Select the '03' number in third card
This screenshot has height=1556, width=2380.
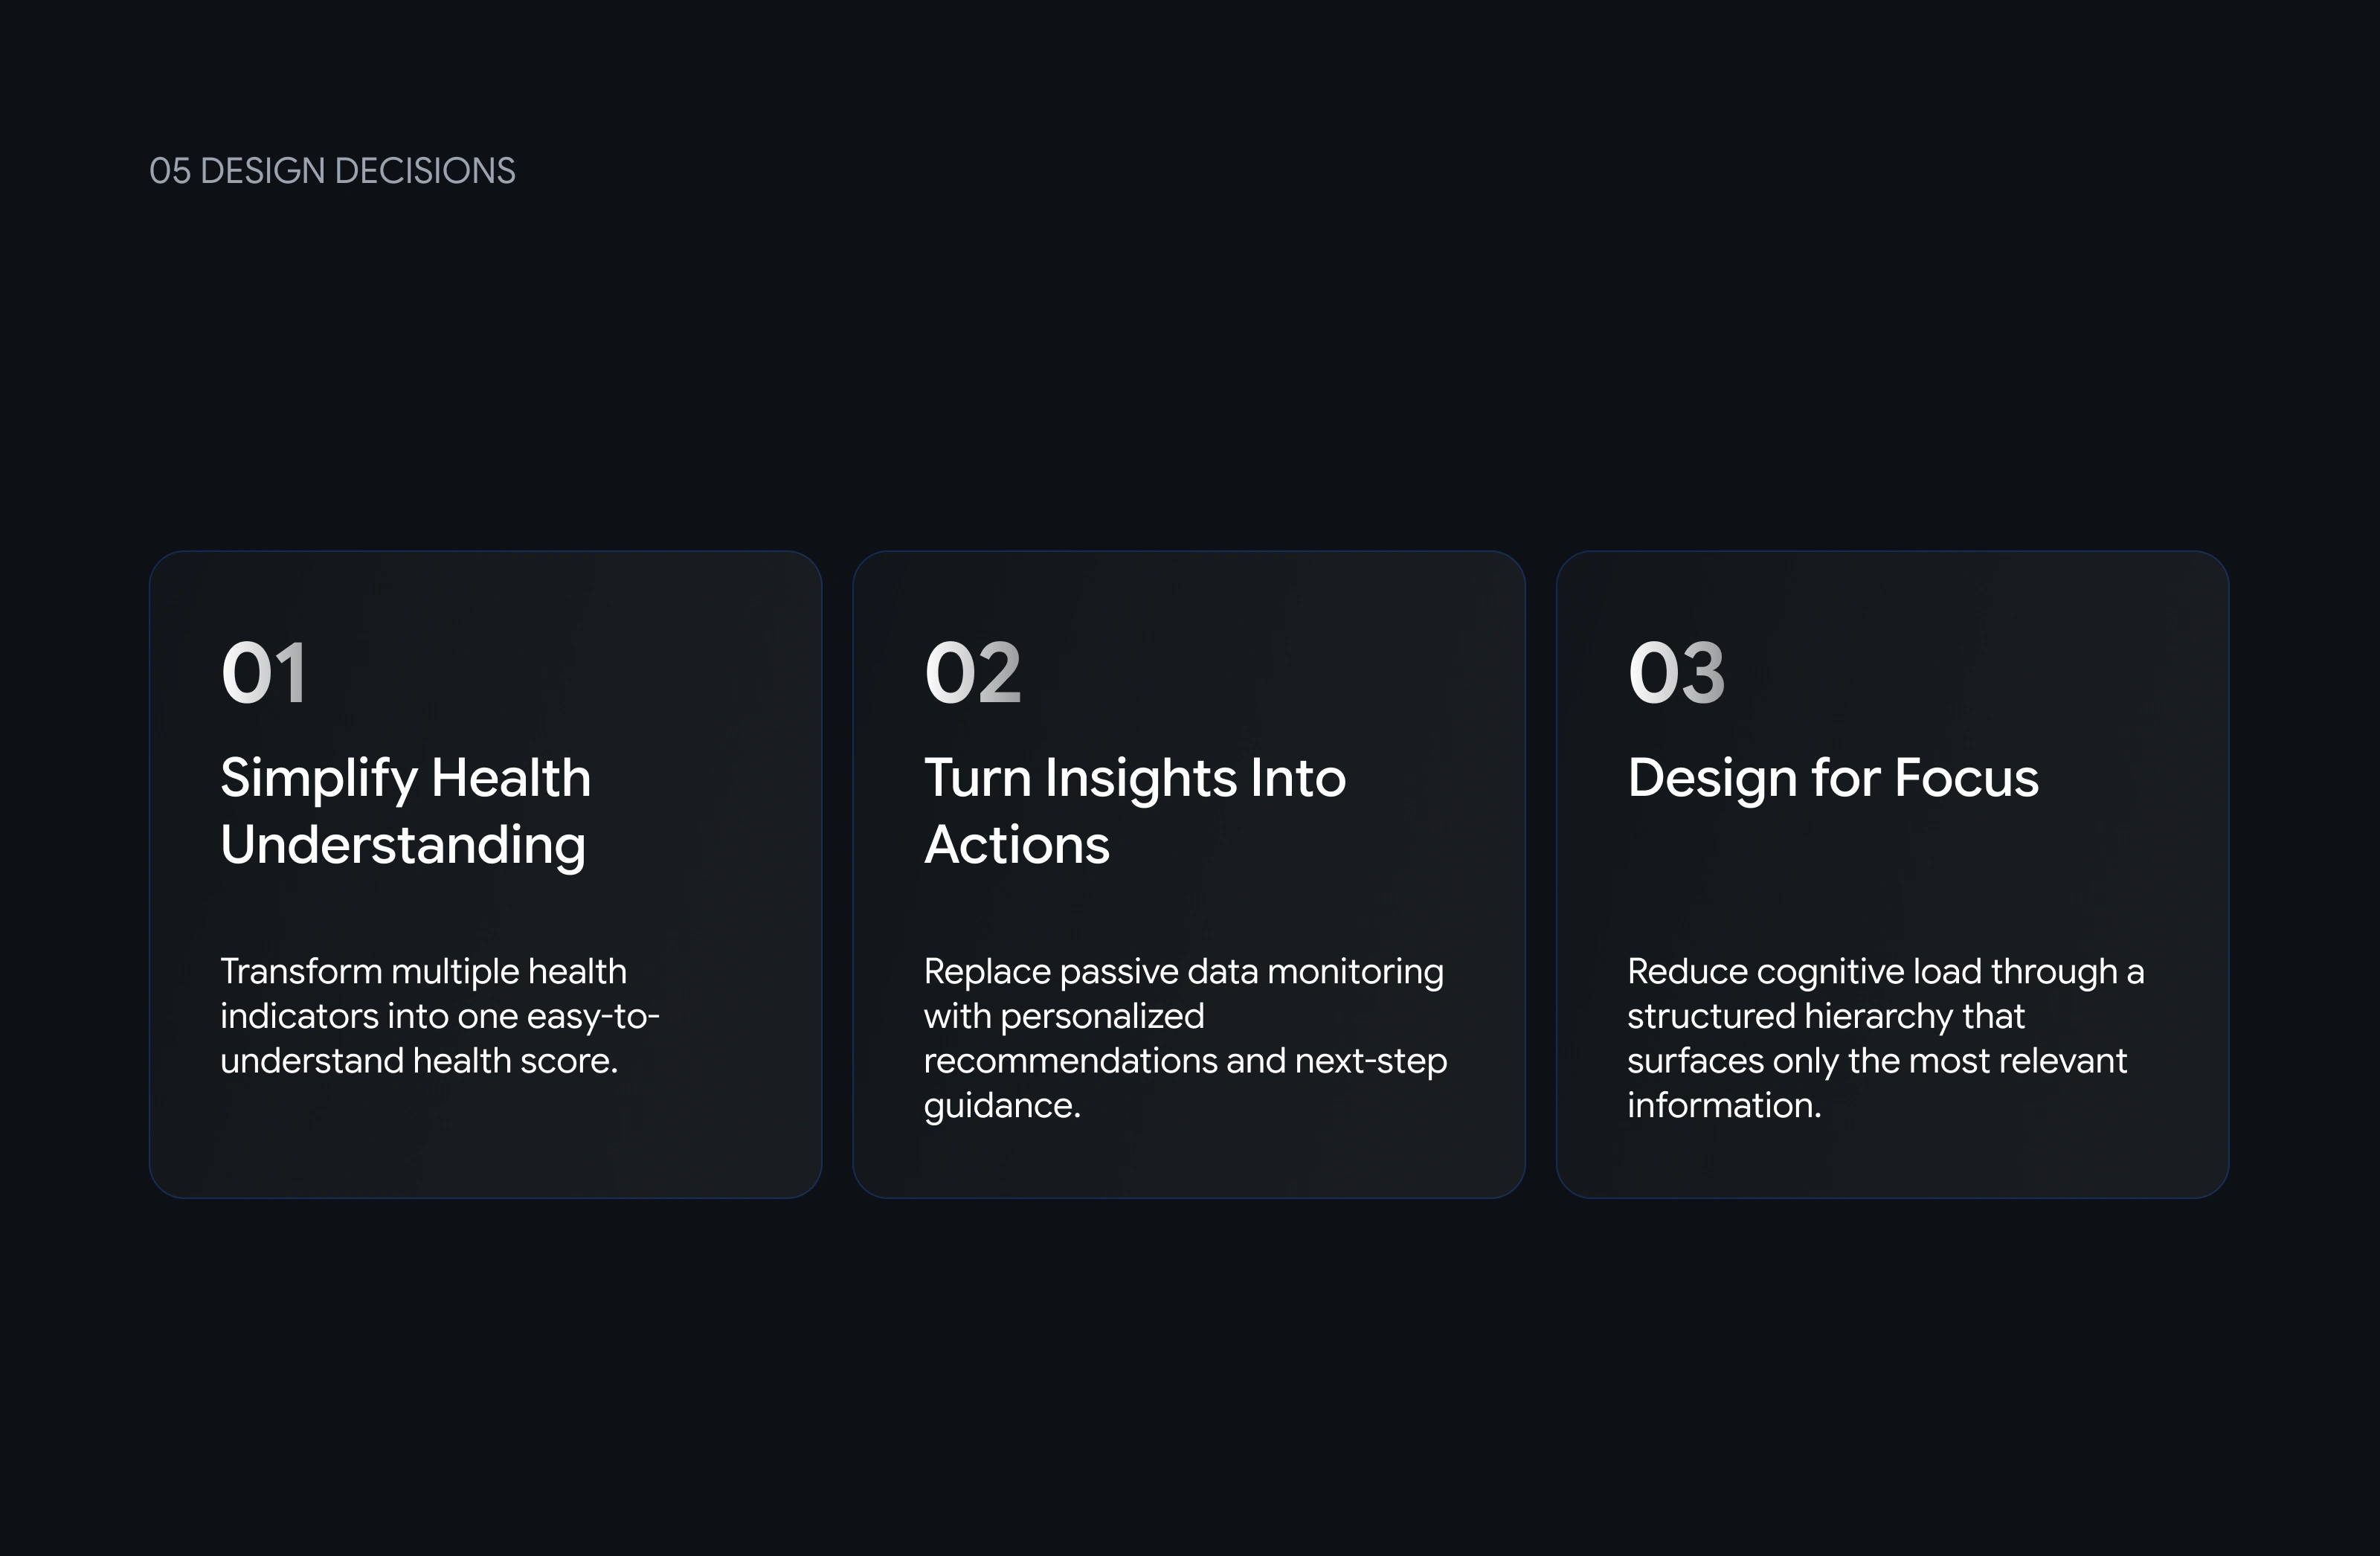(1676, 673)
